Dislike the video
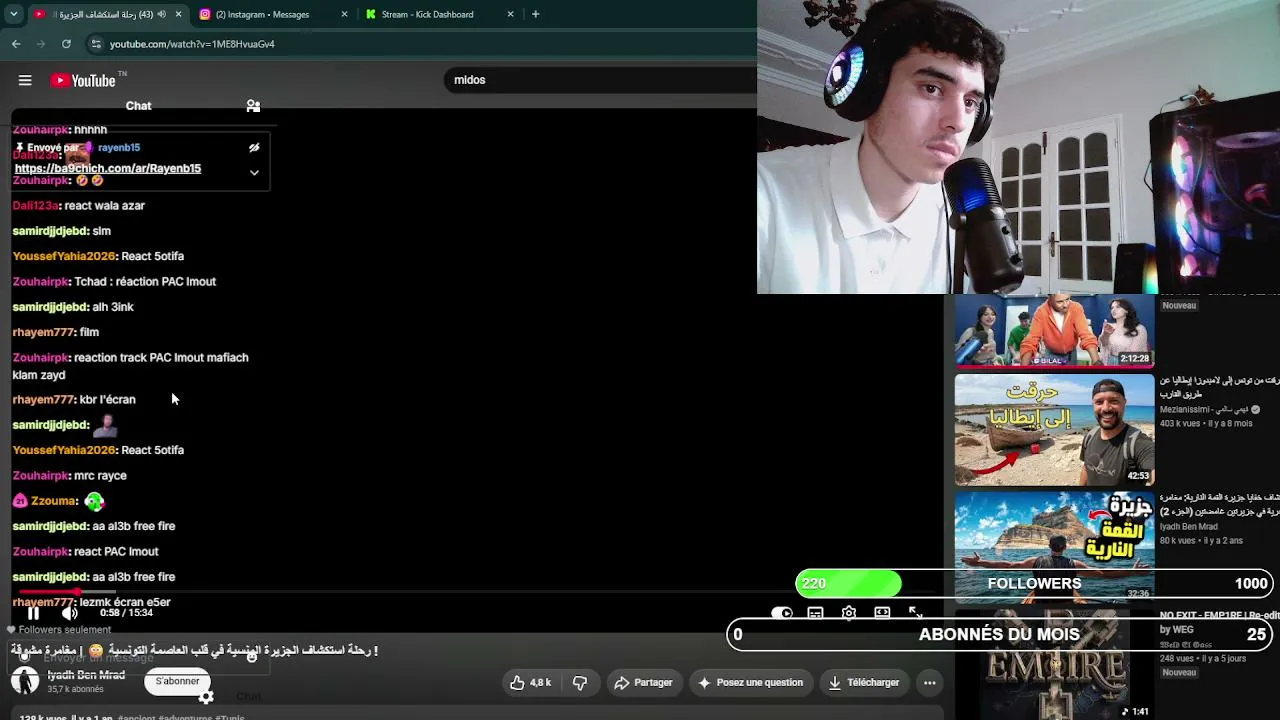The image size is (1280, 720). pyautogui.click(x=580, y=683)
